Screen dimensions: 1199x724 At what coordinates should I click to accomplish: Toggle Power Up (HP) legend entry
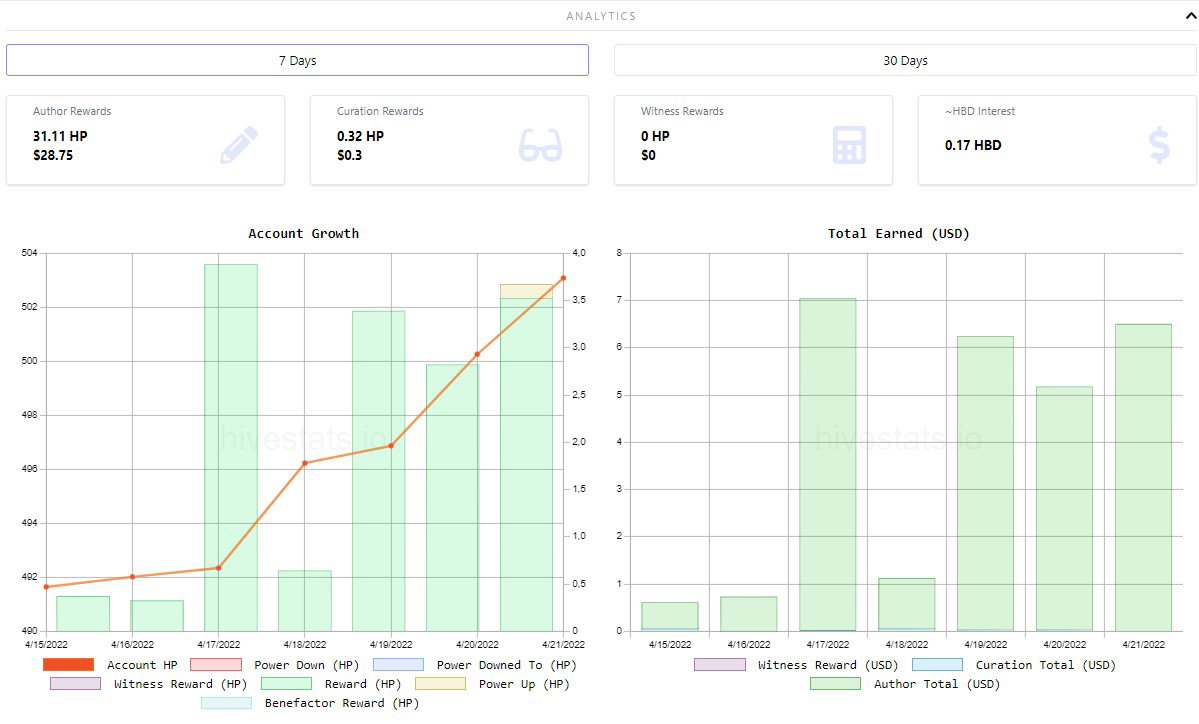(x=492, y=684)
